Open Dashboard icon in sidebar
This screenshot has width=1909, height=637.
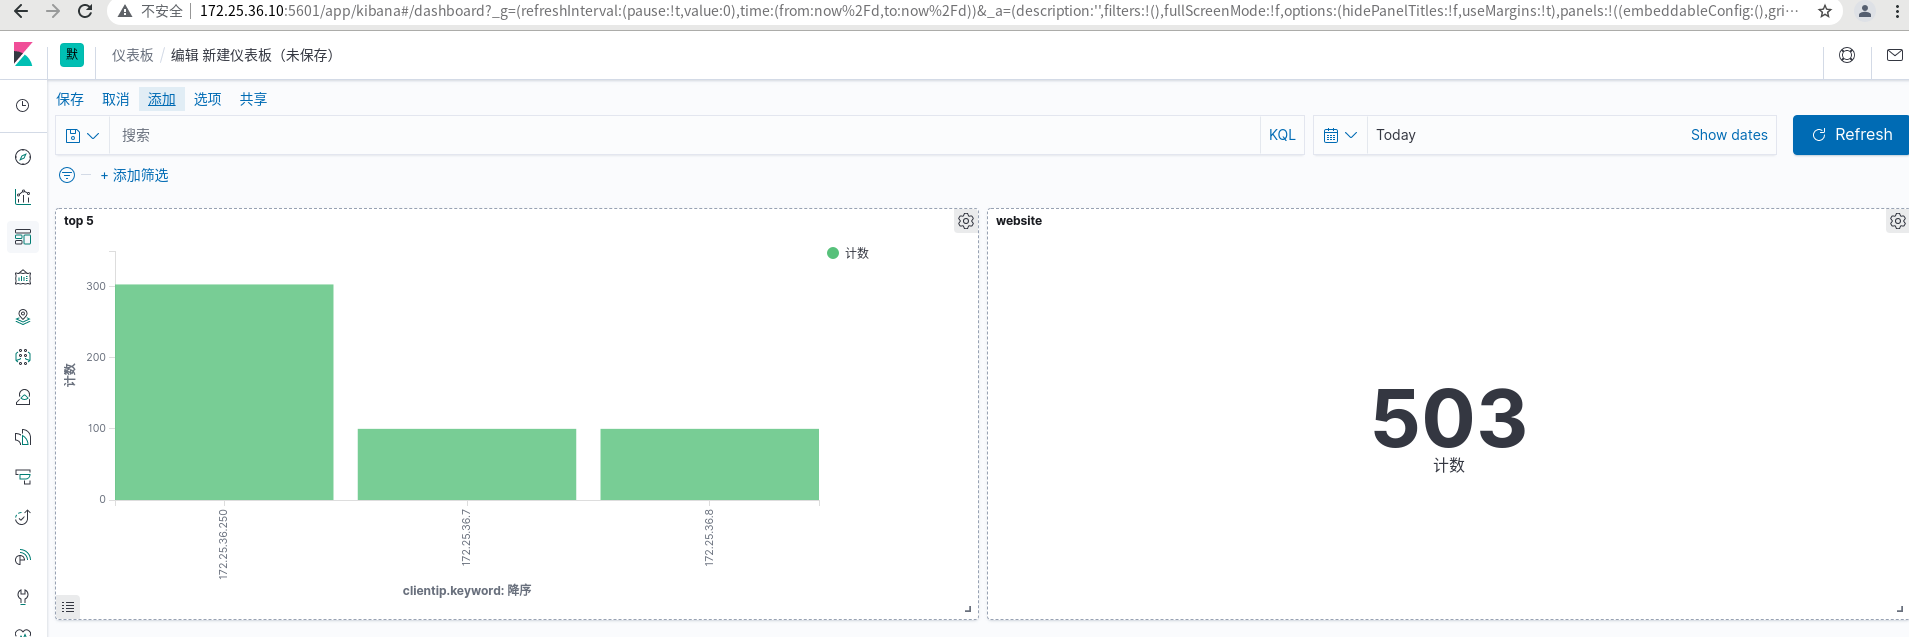(23, 237)
